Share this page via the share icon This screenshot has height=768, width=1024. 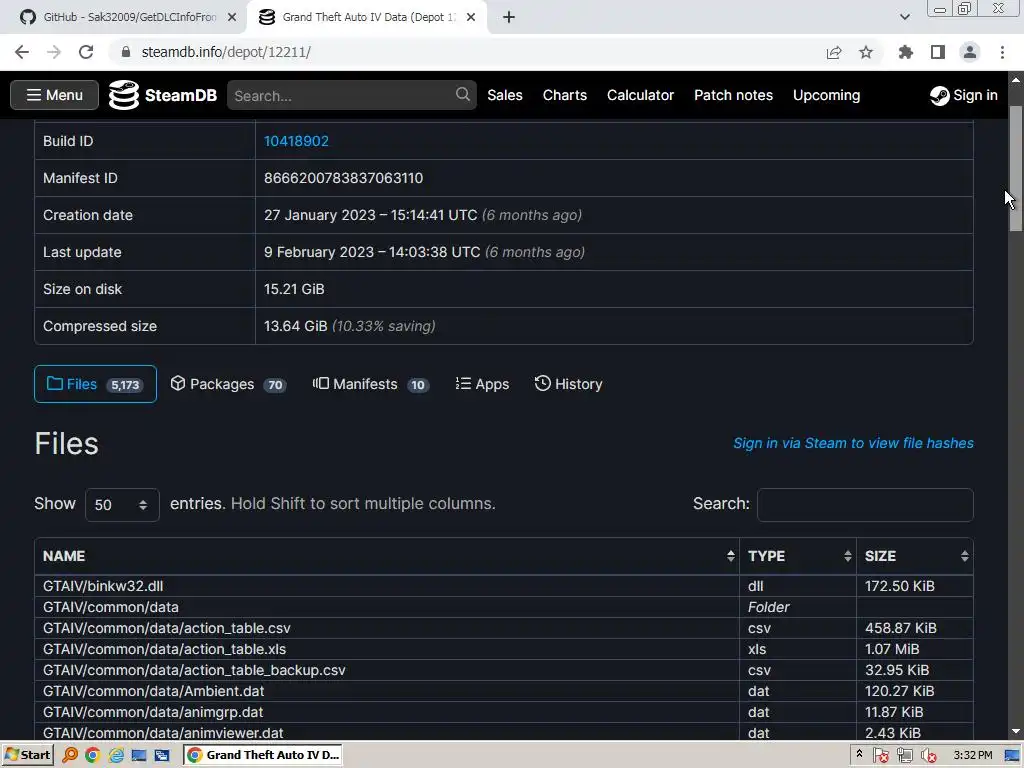[x=834, y=52]
